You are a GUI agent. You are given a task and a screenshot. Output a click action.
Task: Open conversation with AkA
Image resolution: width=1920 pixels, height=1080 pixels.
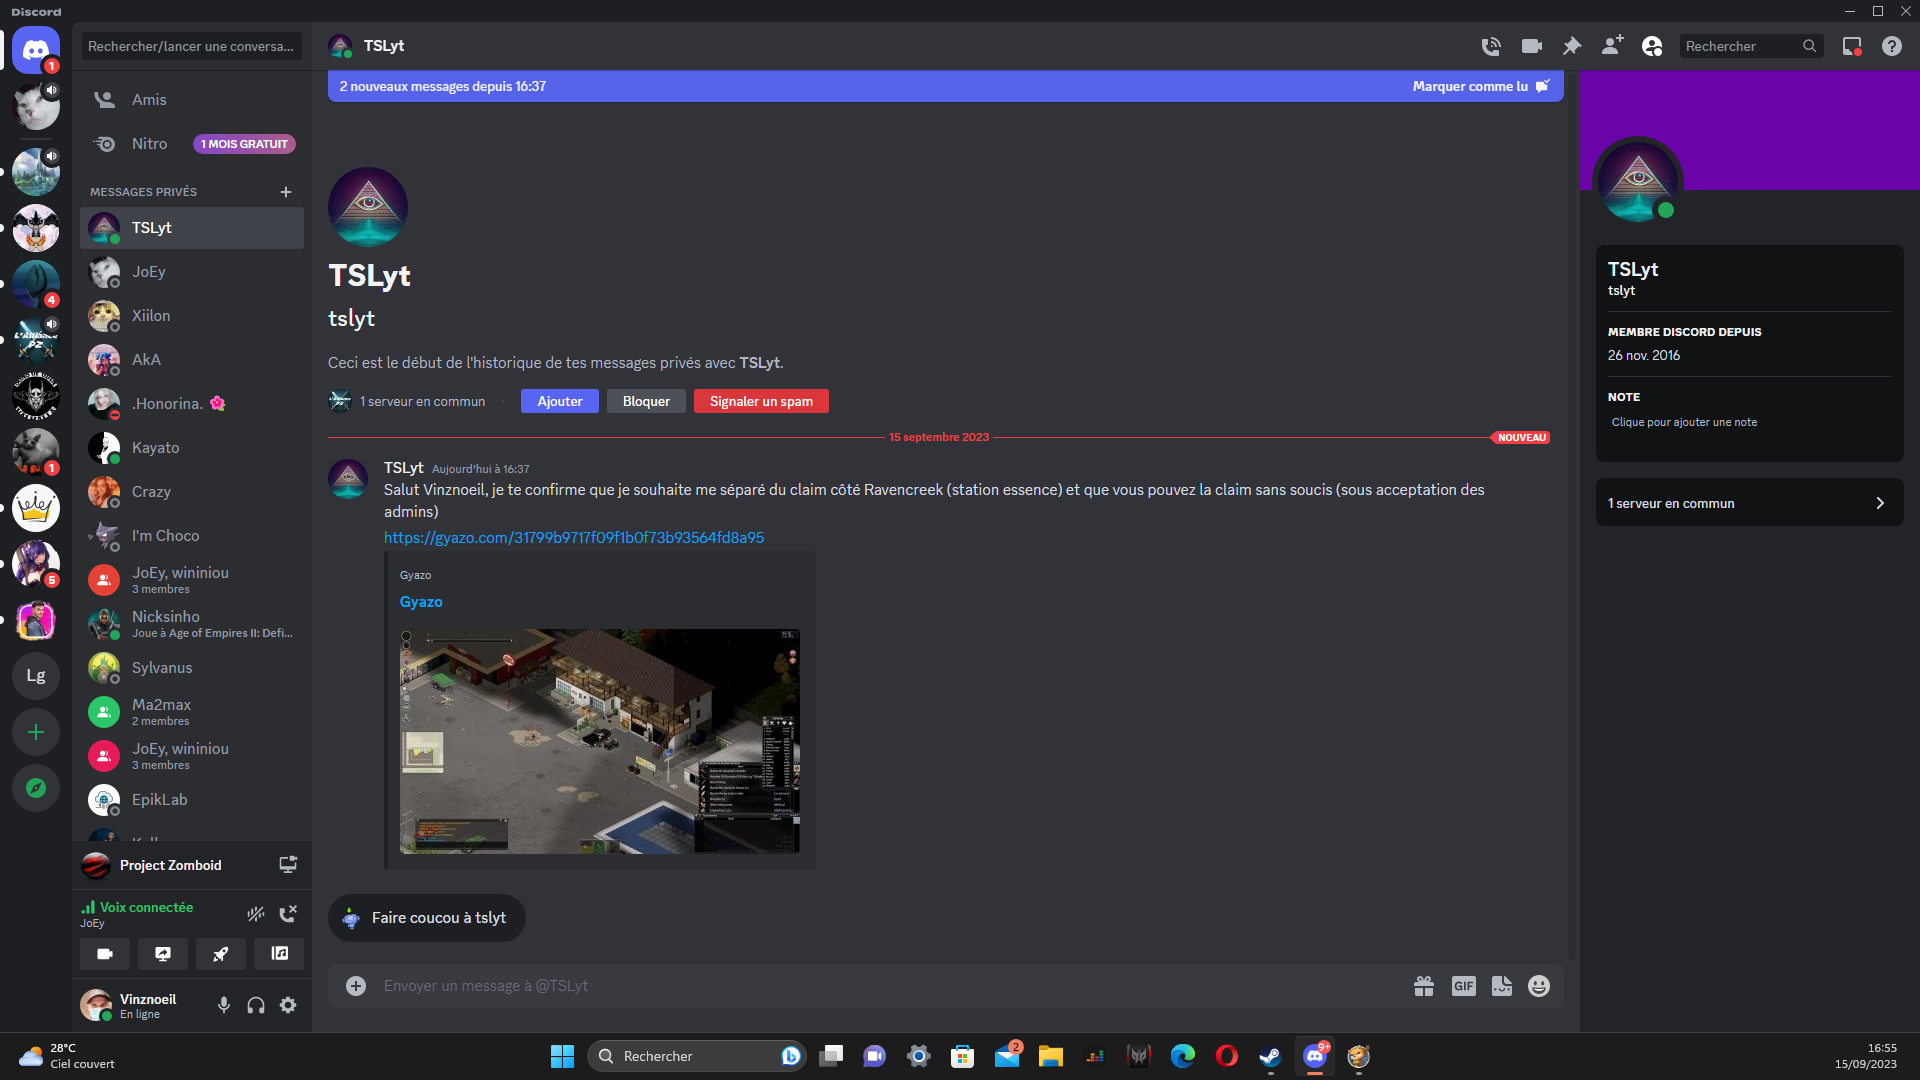(x=192, y=360)
